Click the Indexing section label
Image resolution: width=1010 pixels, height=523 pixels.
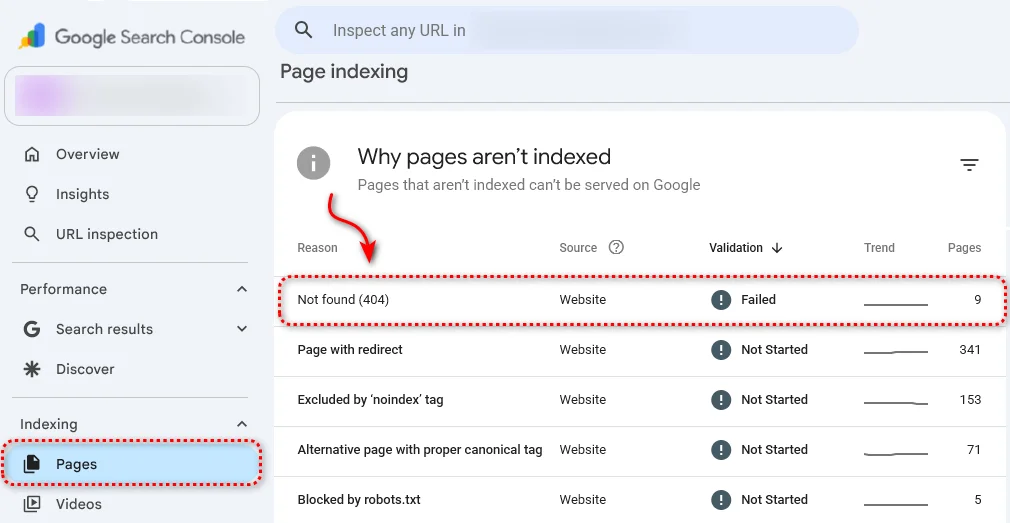[48, 424]
